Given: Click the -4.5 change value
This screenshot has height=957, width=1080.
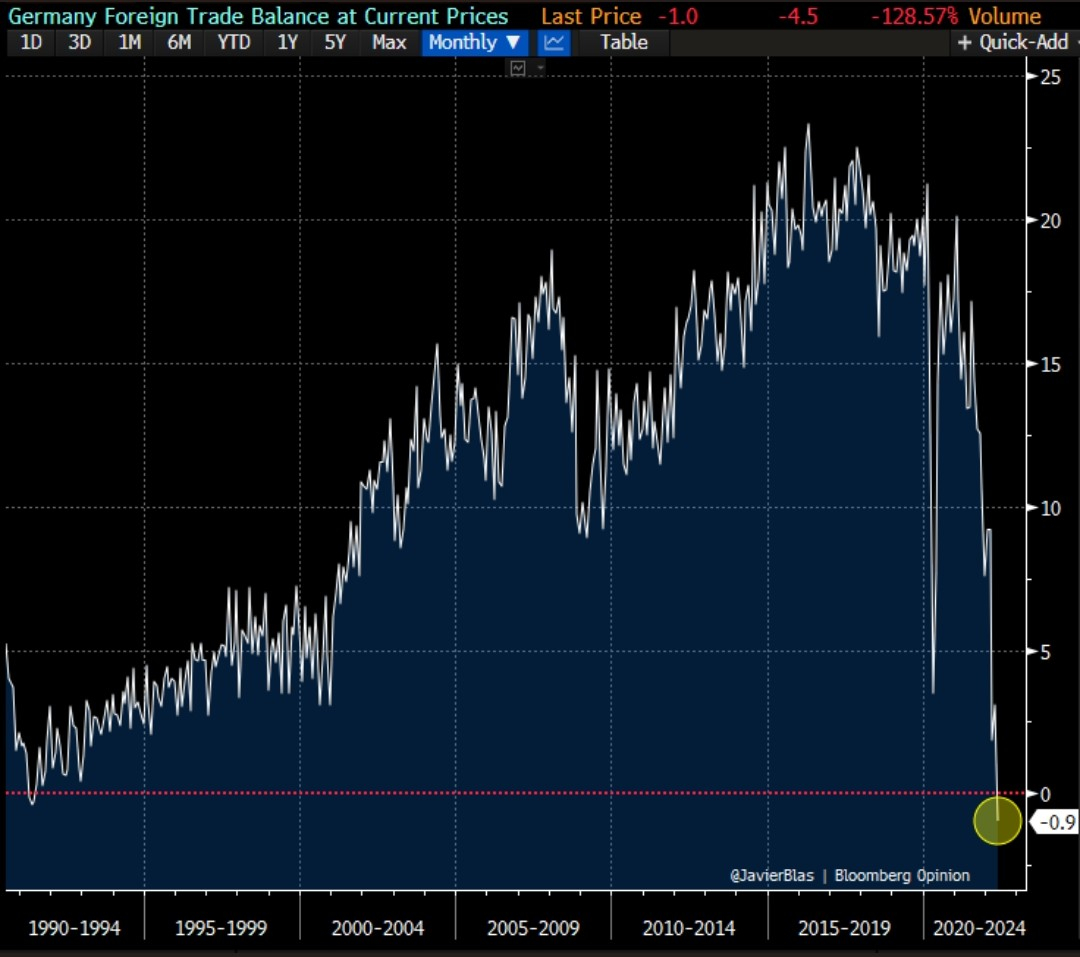Looking at the screenshot, I should point(798,16).
